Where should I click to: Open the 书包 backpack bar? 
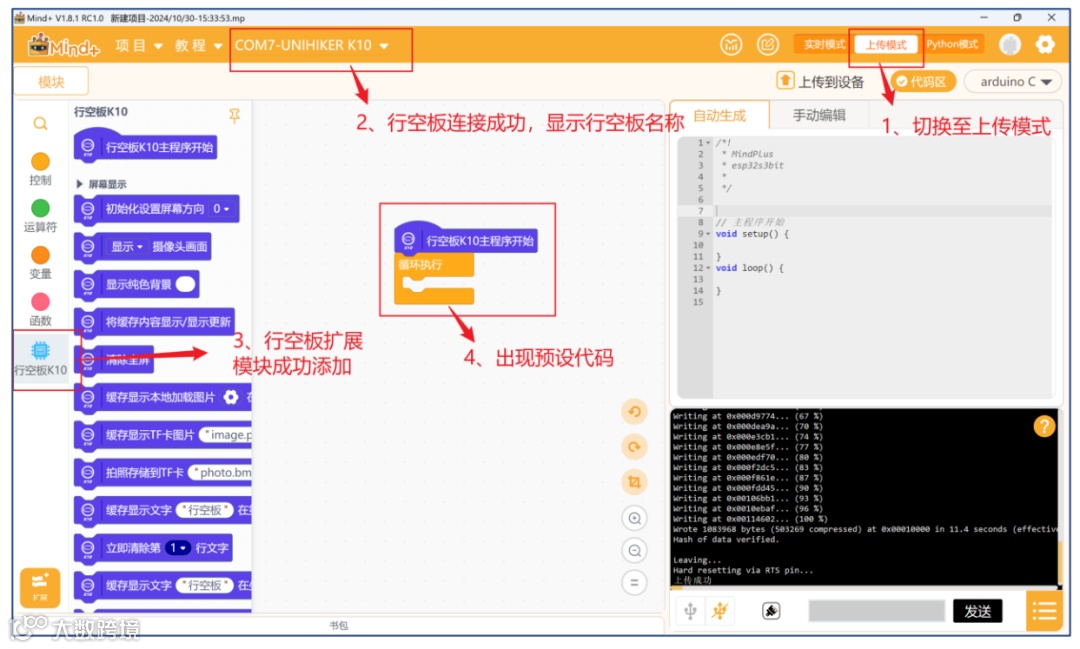(338, 626)
